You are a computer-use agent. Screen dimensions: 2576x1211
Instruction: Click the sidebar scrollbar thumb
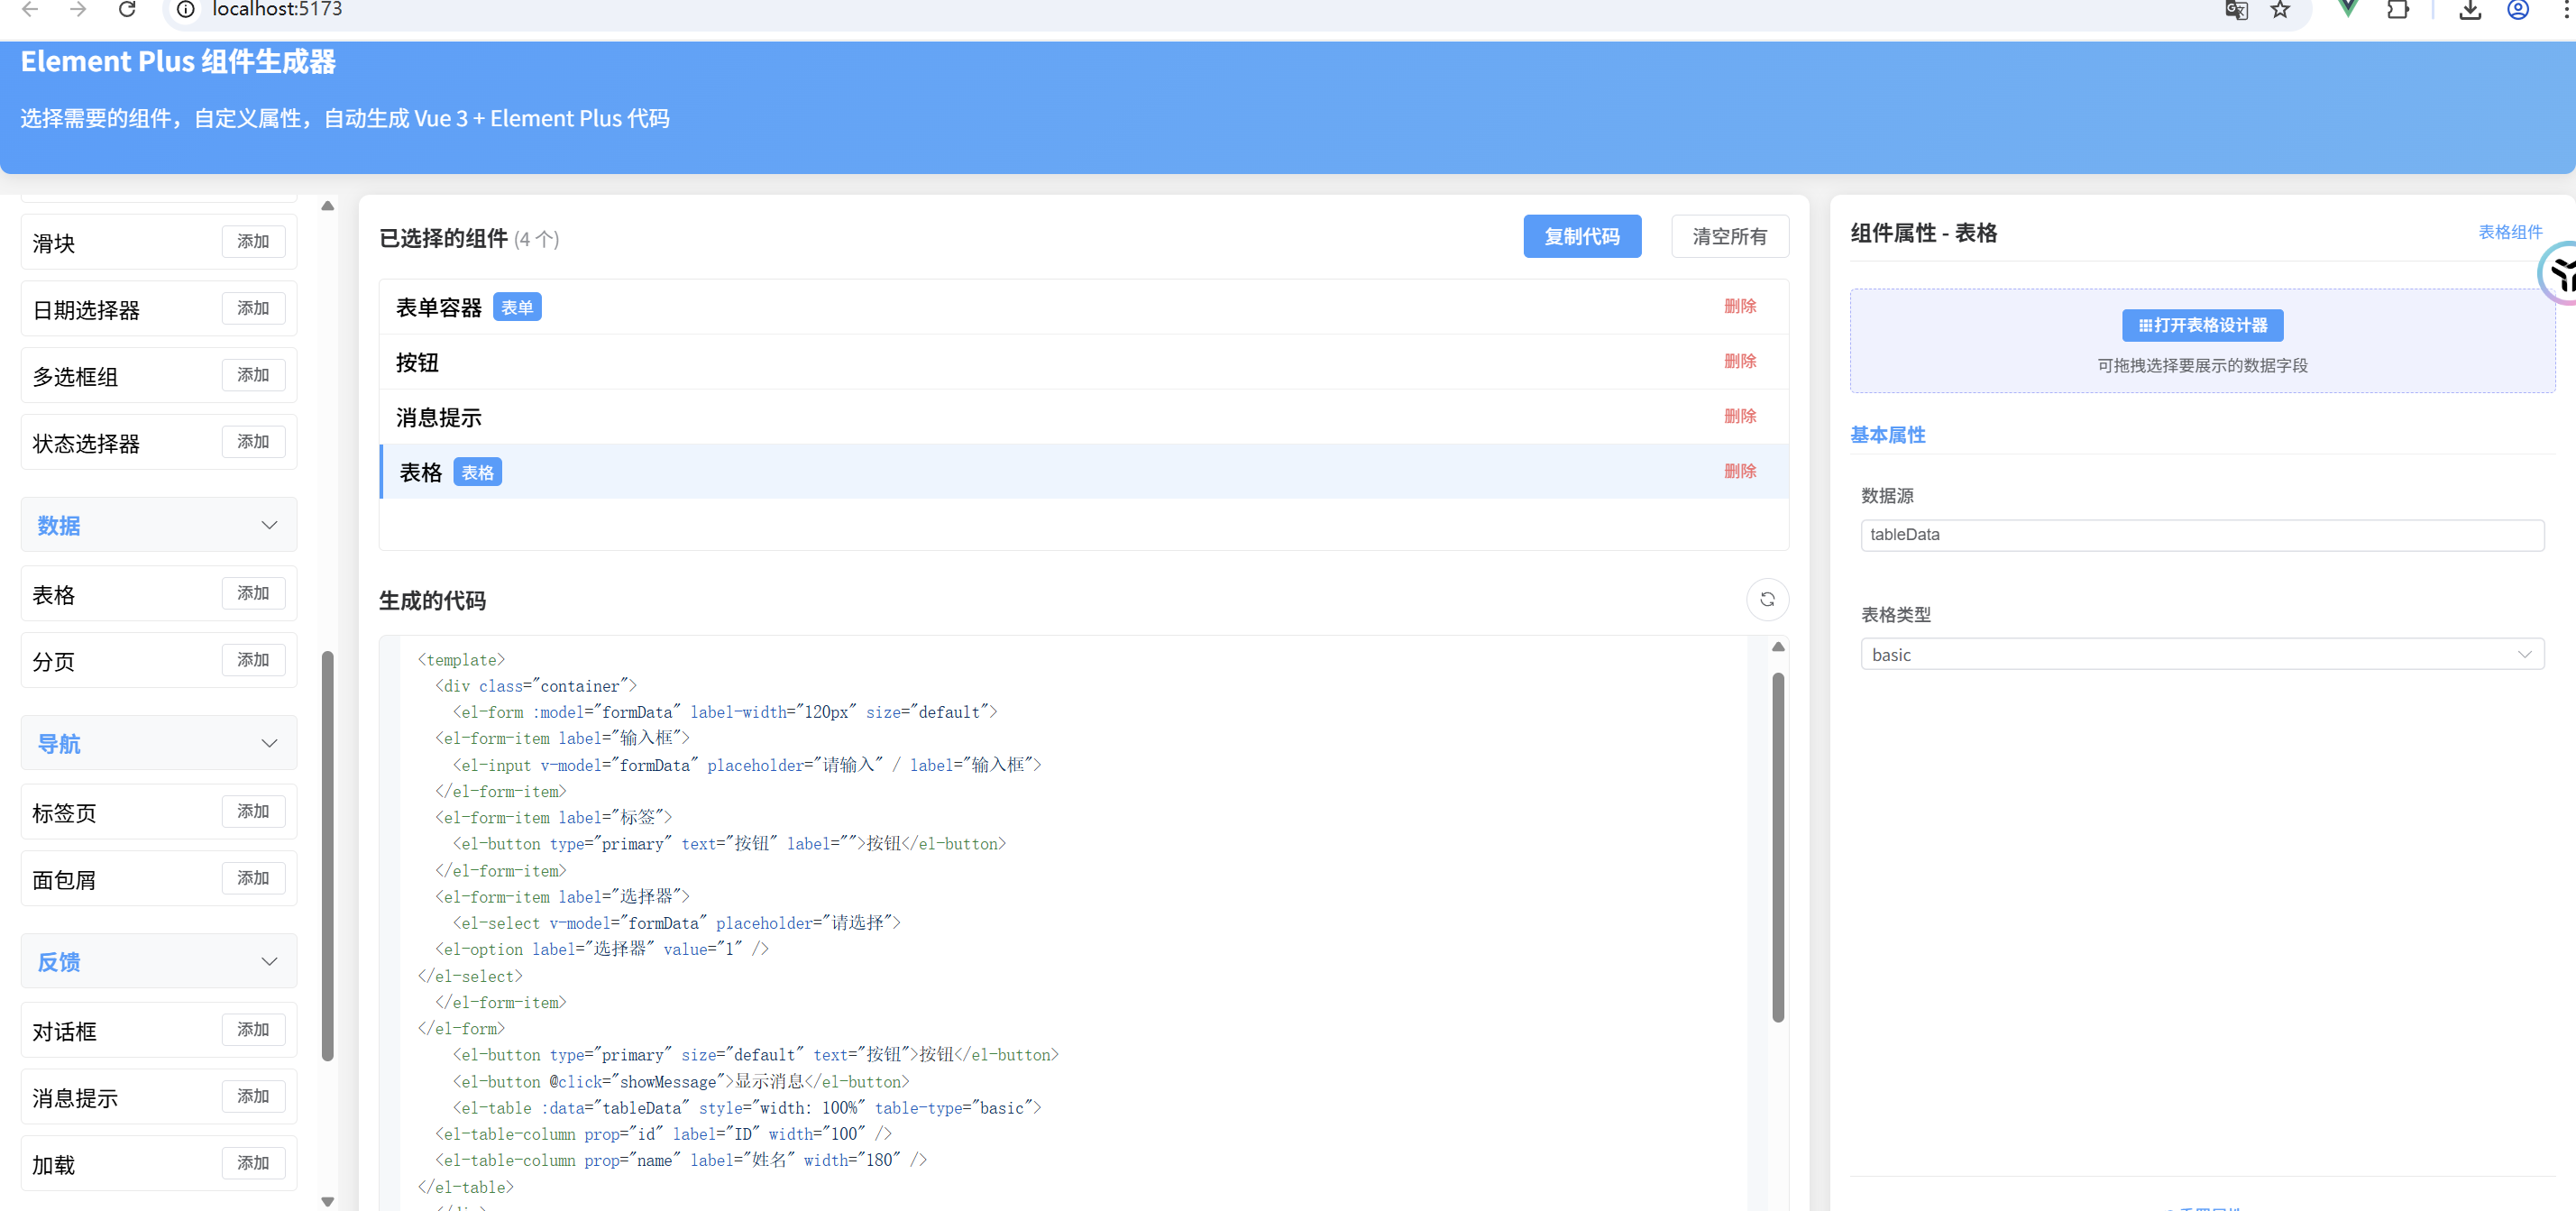coord(327,856)
